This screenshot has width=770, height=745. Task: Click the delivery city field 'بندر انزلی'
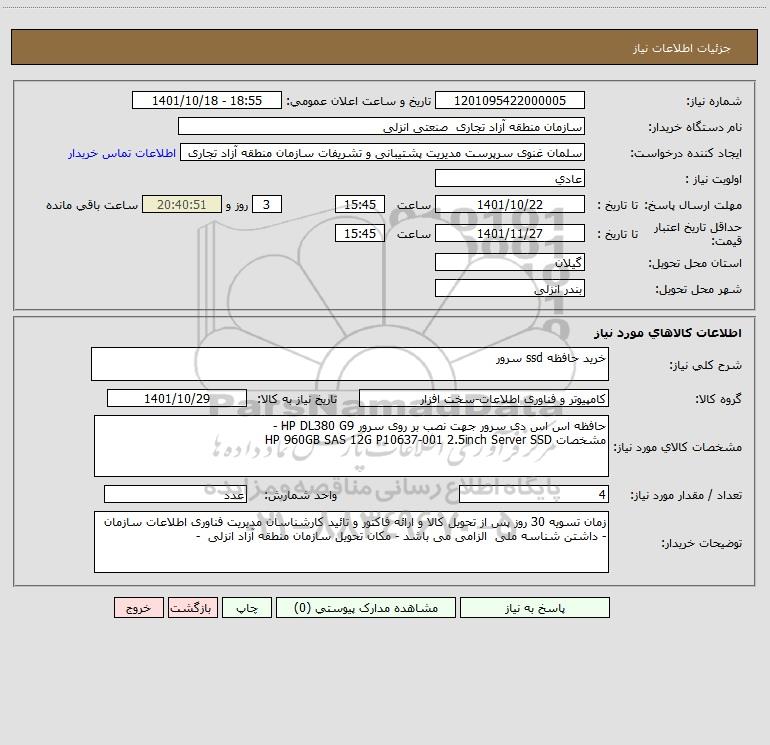click(x=510, y=288)
